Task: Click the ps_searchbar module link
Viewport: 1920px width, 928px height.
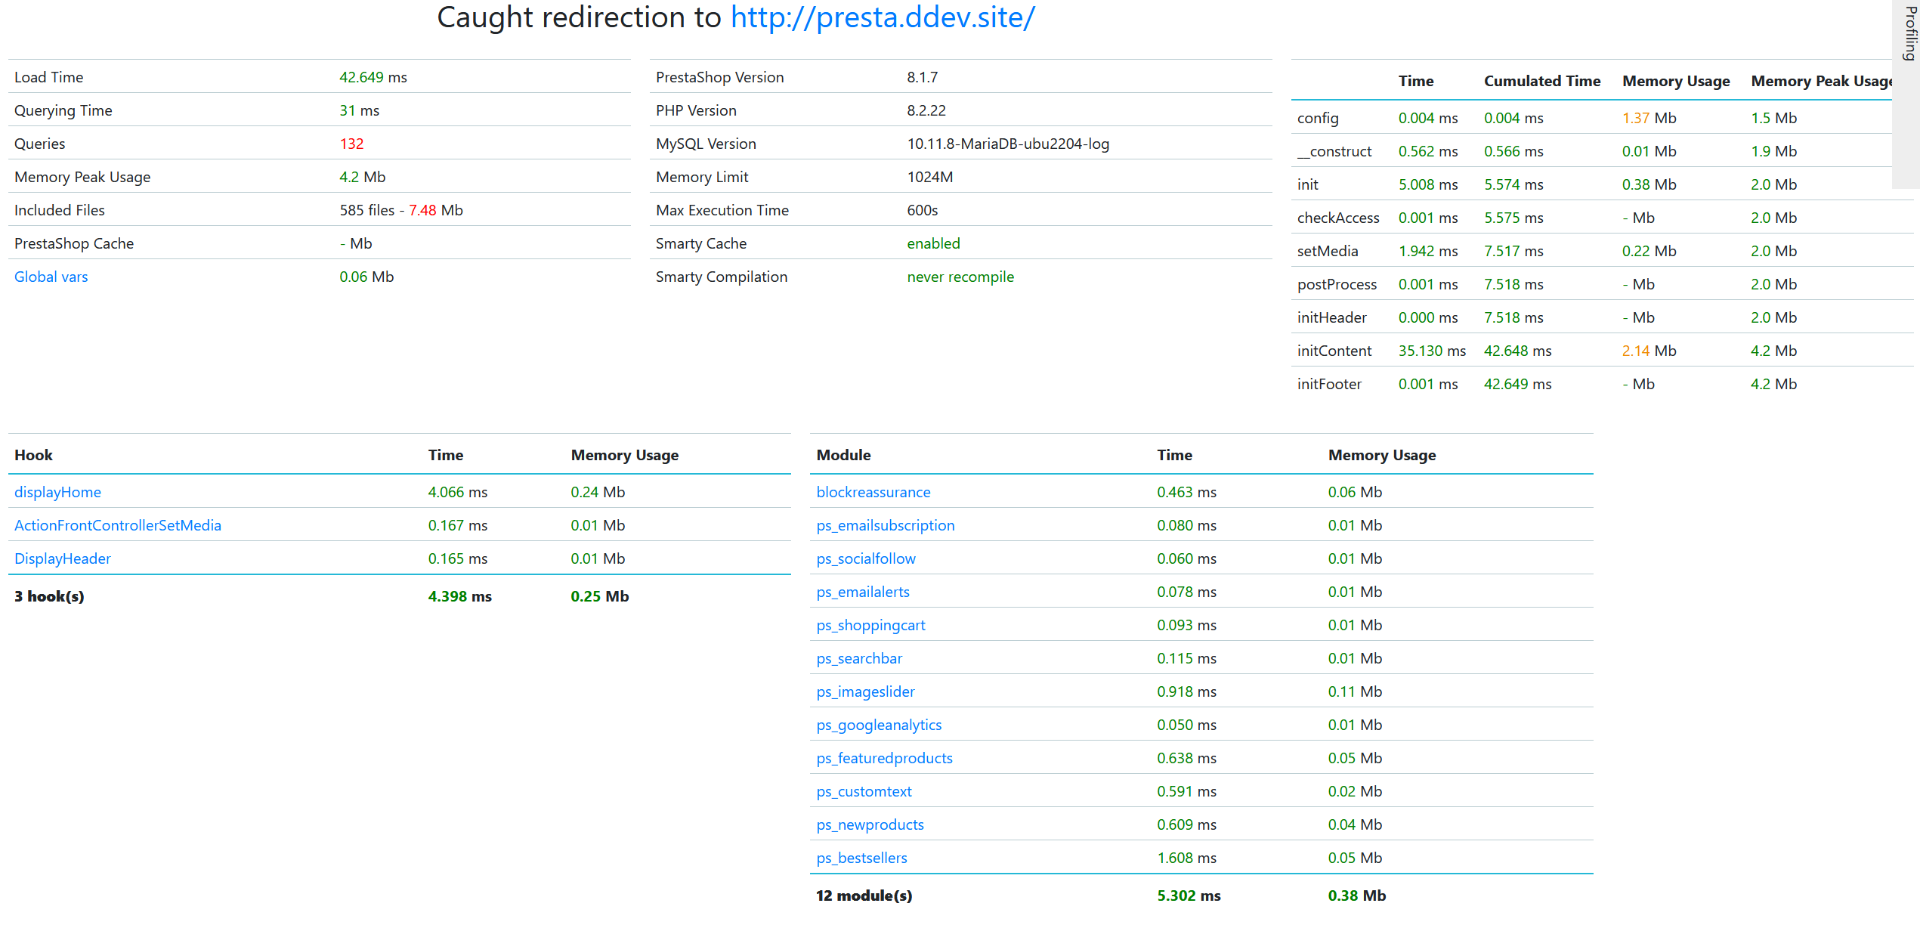Action: point(859,658)
